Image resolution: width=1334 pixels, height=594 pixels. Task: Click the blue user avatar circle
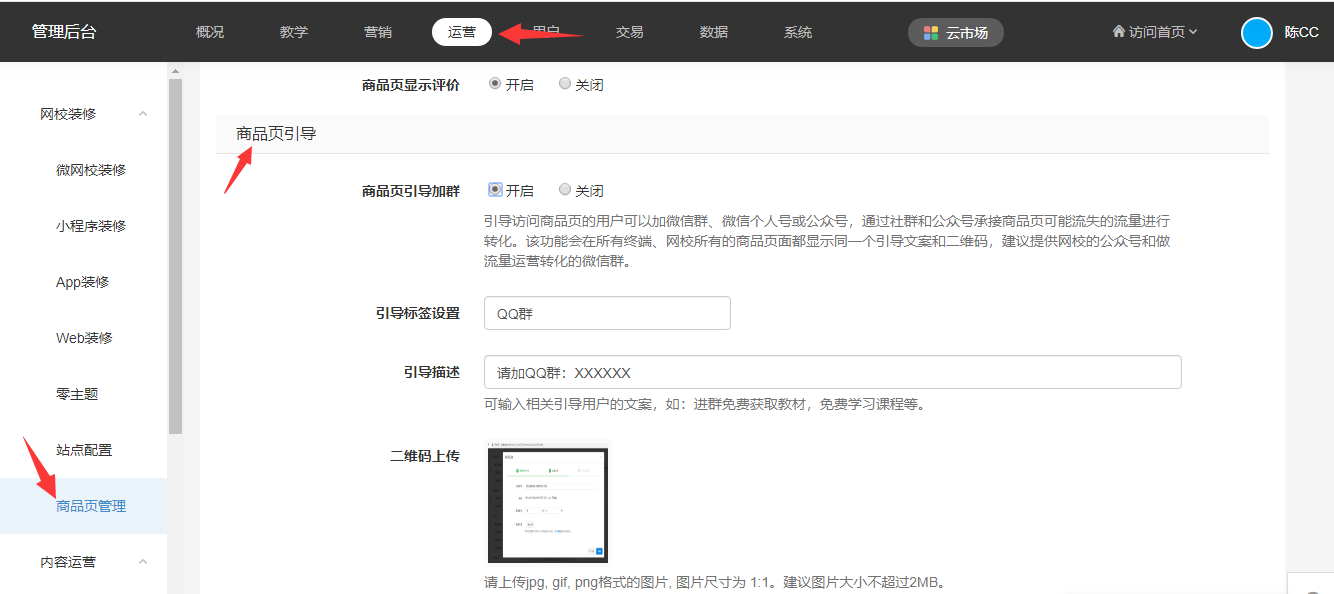pos(1256,32)
